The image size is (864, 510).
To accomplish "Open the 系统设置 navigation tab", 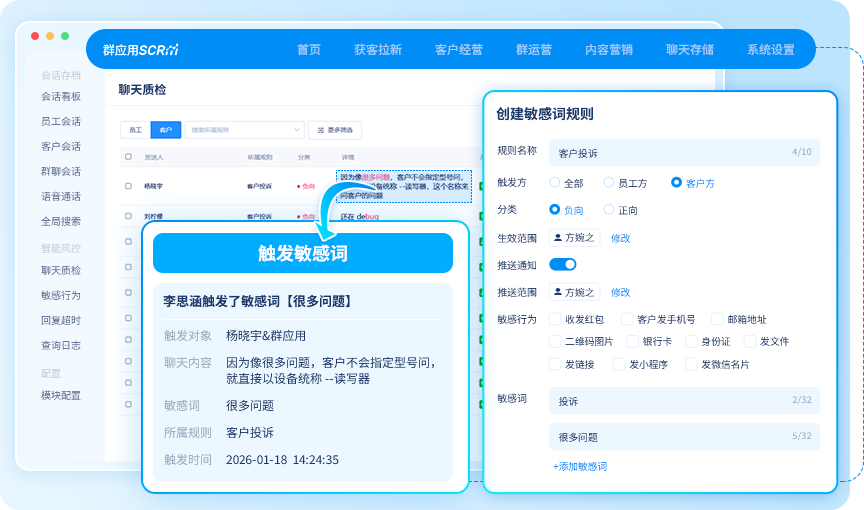I will [770, 50].
